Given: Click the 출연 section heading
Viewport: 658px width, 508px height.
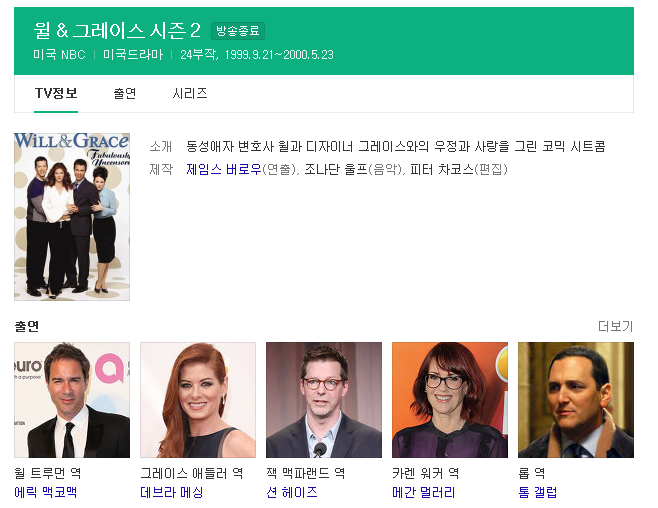Looking at the screenshot, I should pos(26,326).
